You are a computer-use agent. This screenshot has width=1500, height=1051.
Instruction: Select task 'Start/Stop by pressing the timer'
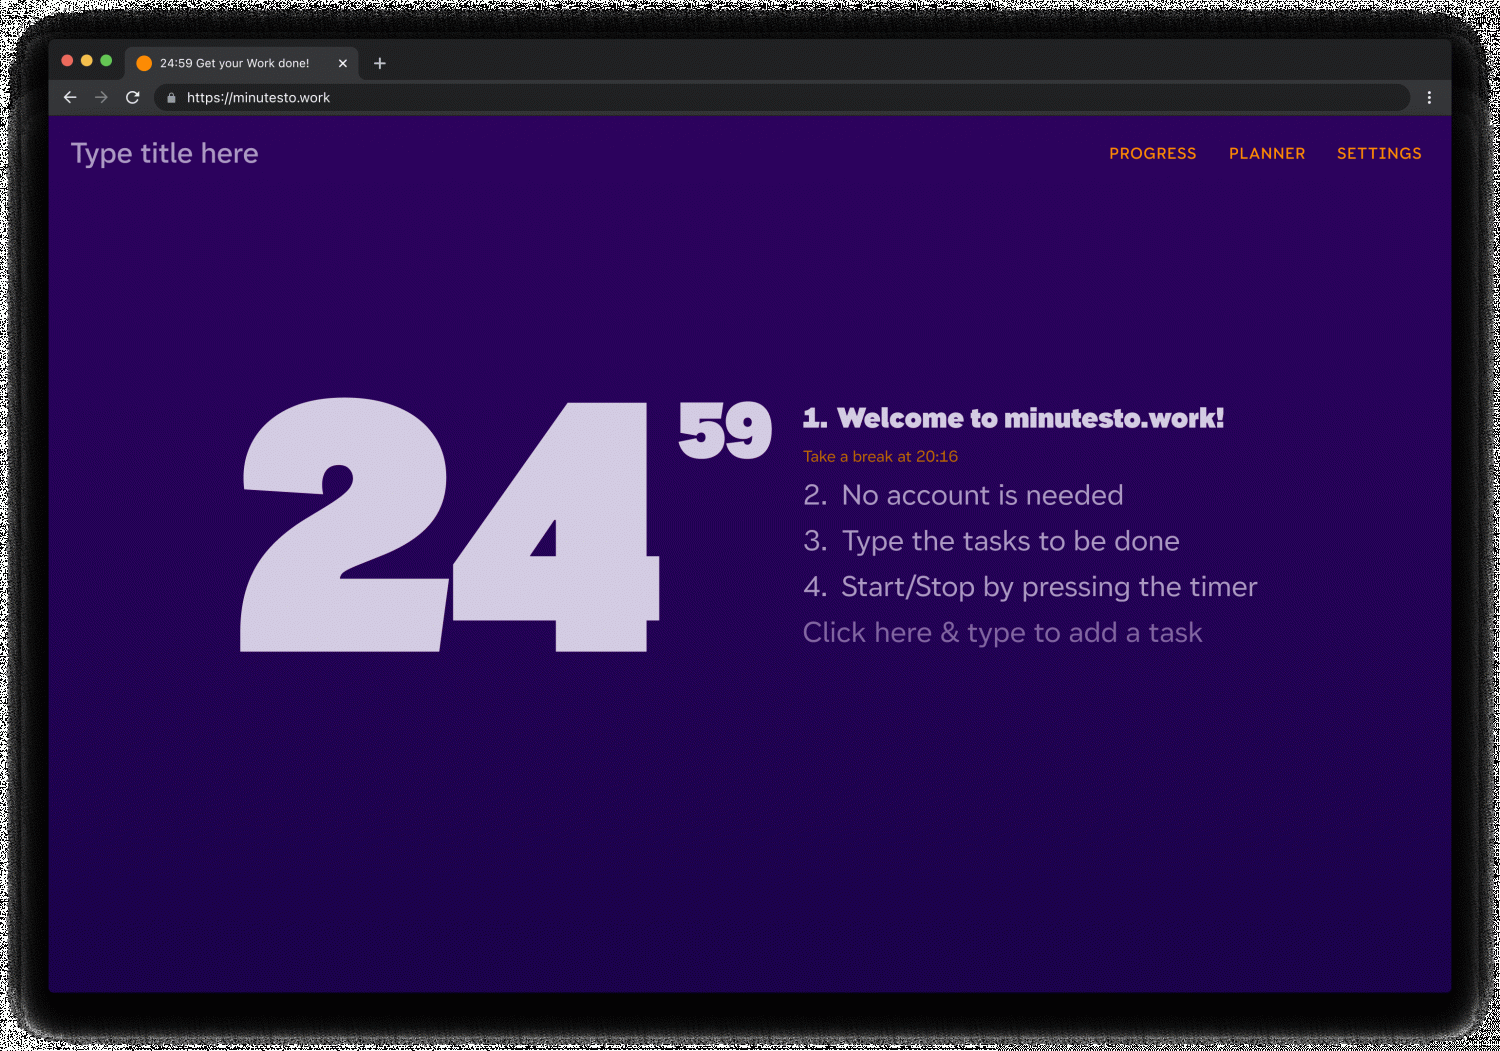click(x=1049, y=587)
